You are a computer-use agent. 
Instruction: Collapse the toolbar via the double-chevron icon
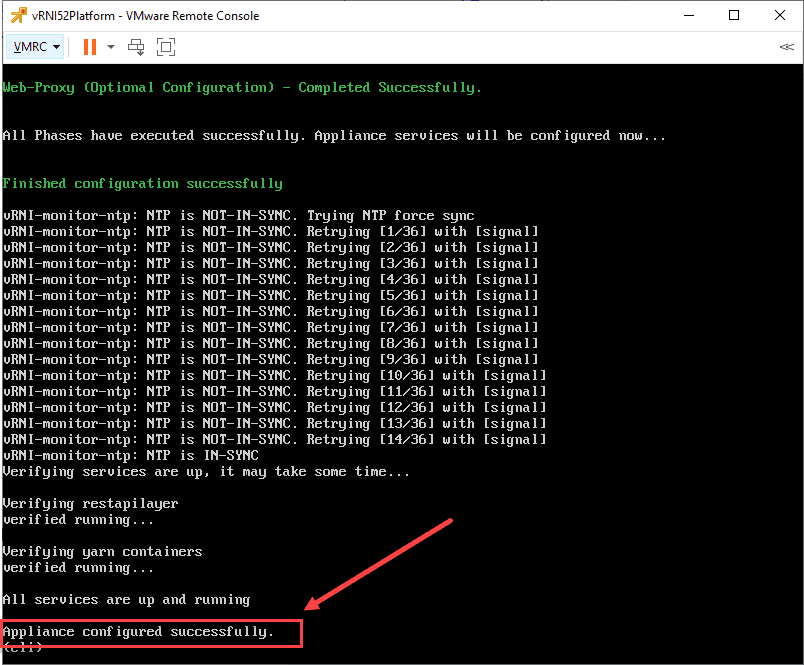(x=786, y=47)
